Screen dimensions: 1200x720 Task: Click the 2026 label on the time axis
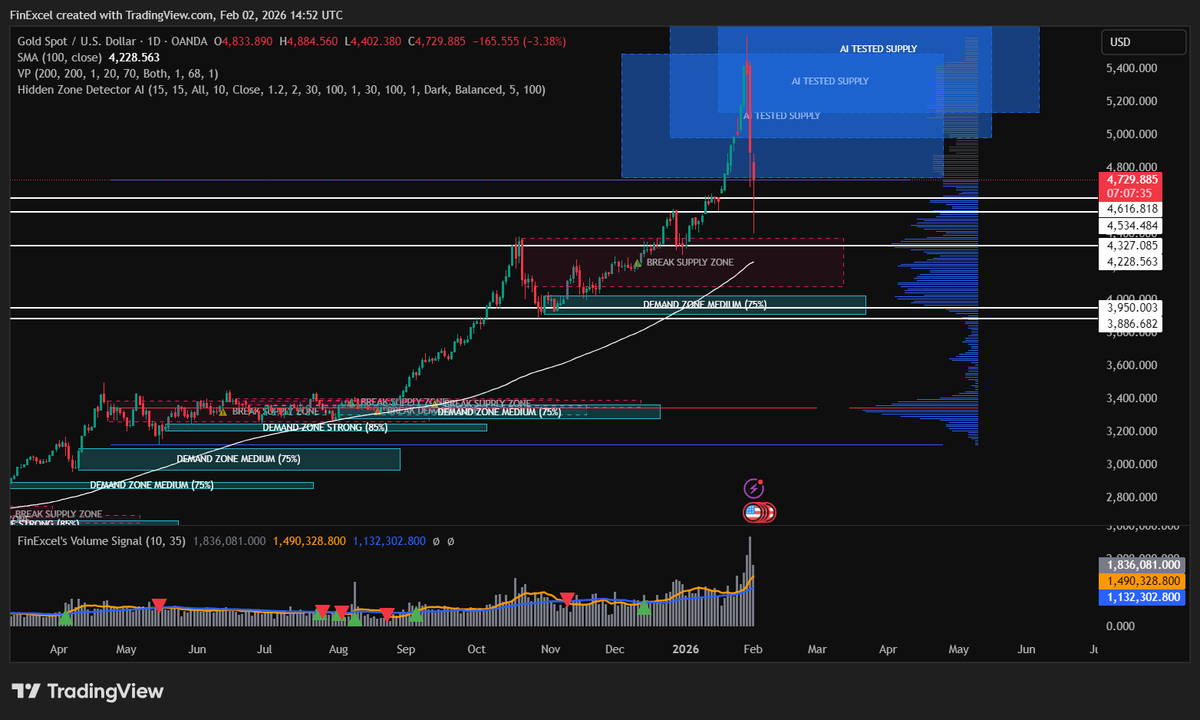(686, 648)
